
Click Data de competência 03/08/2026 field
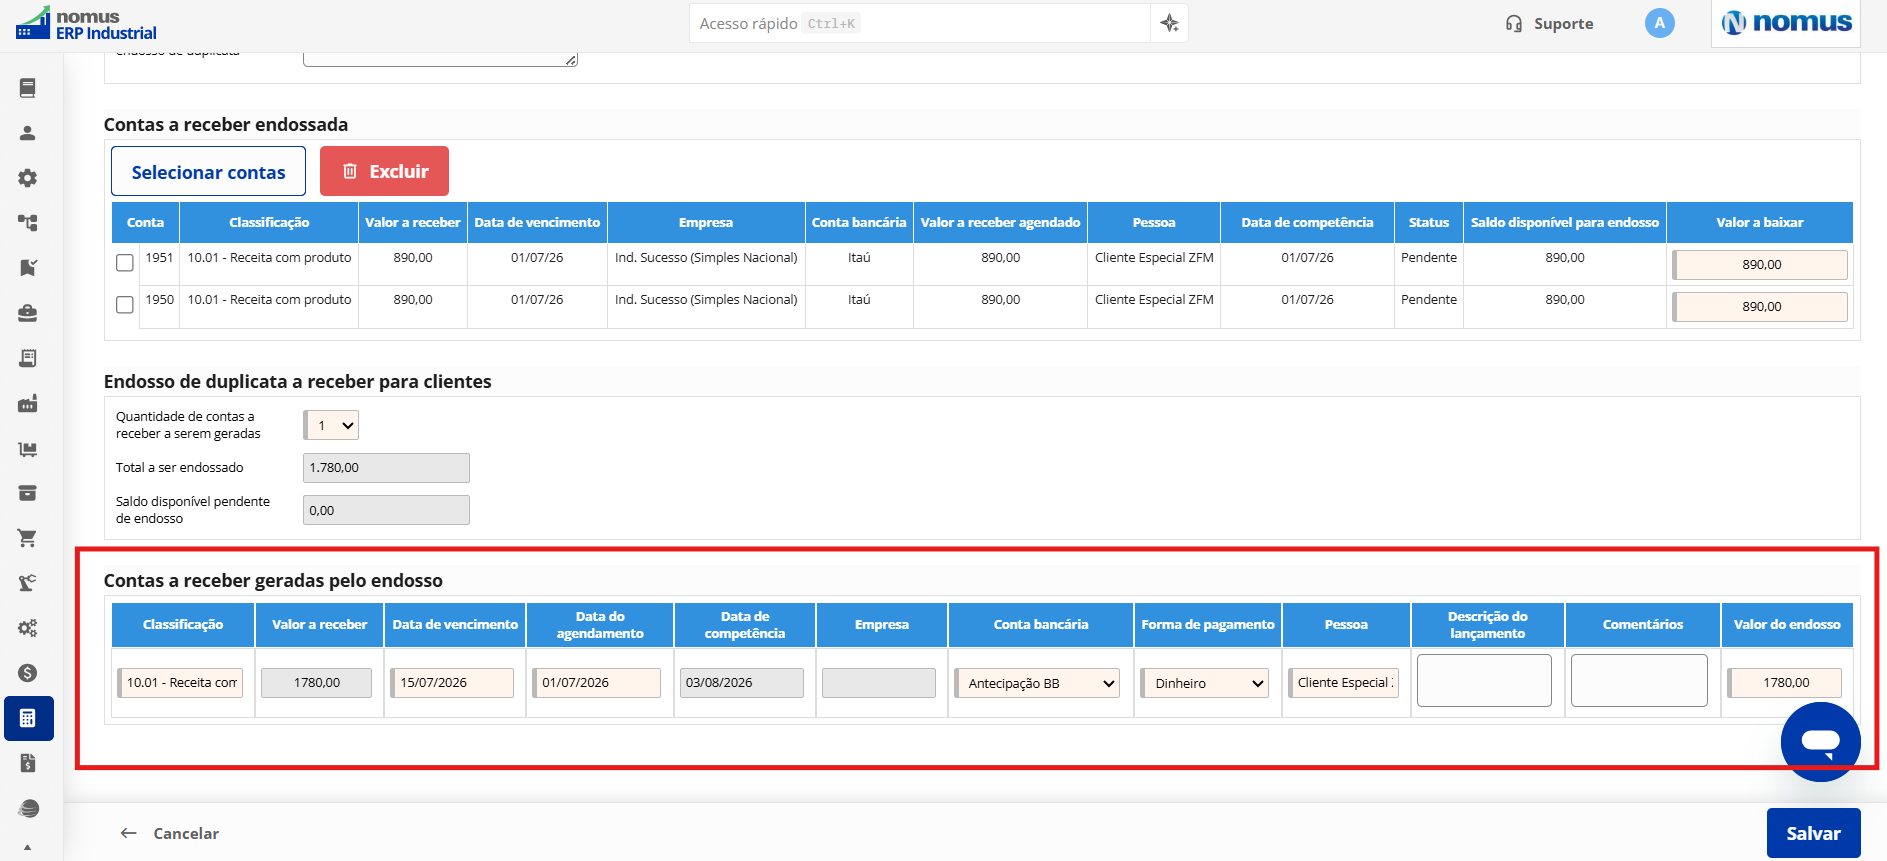[741, 683]
